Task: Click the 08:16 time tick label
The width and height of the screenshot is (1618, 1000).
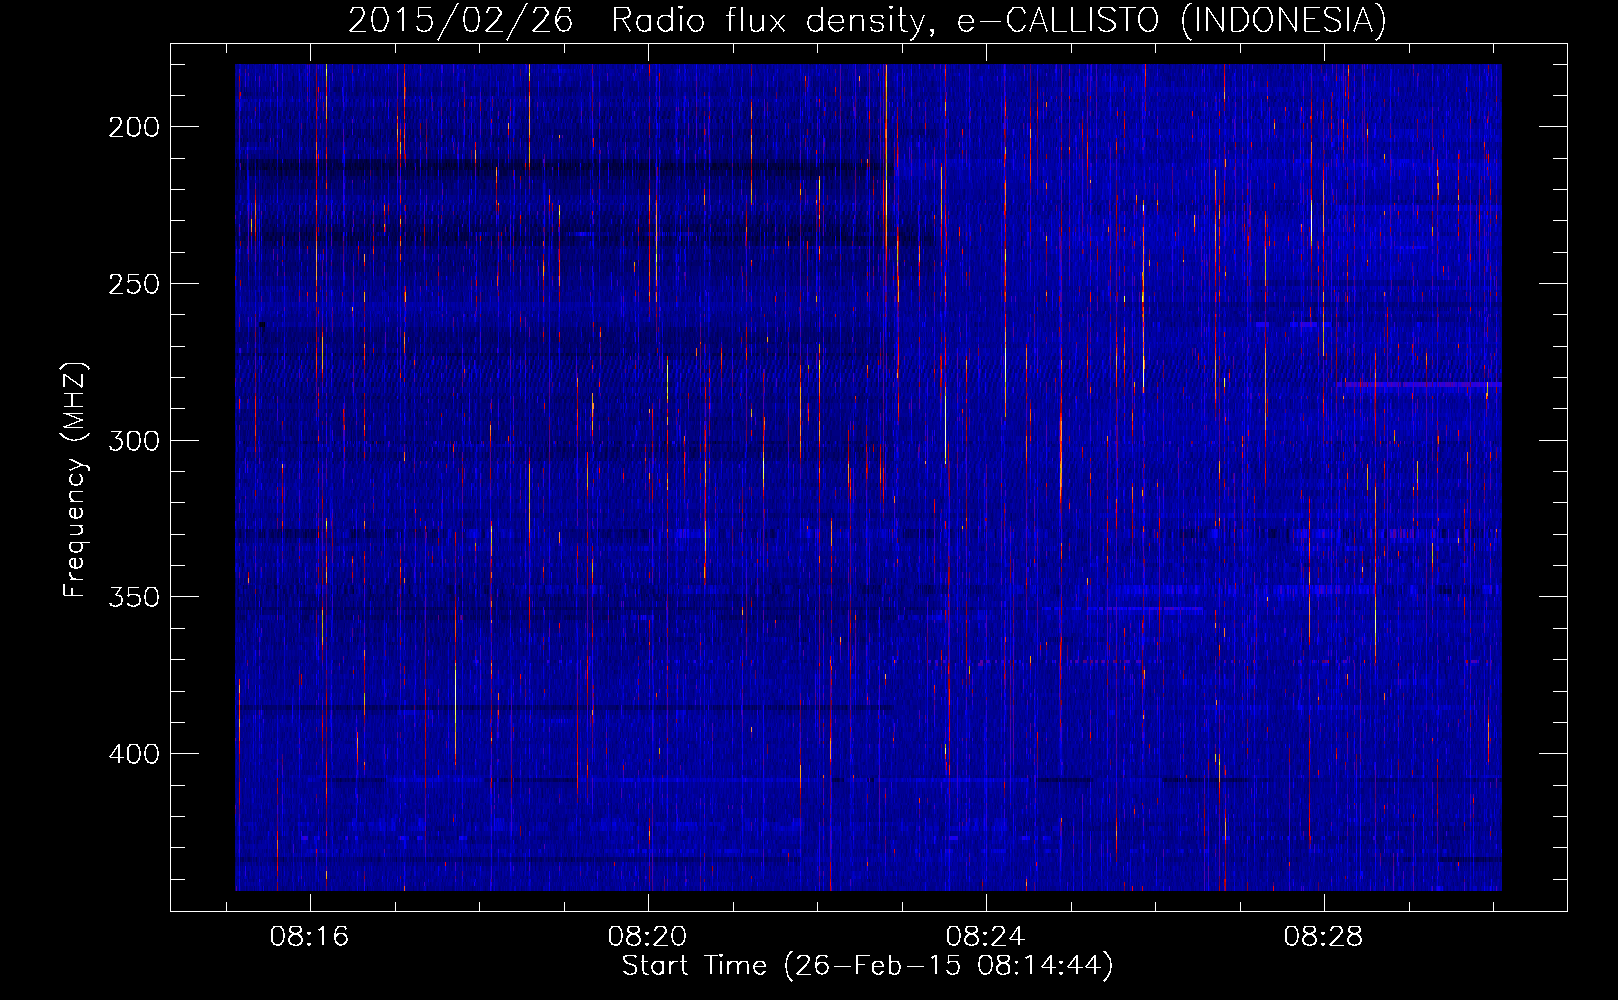Action: 309,937
